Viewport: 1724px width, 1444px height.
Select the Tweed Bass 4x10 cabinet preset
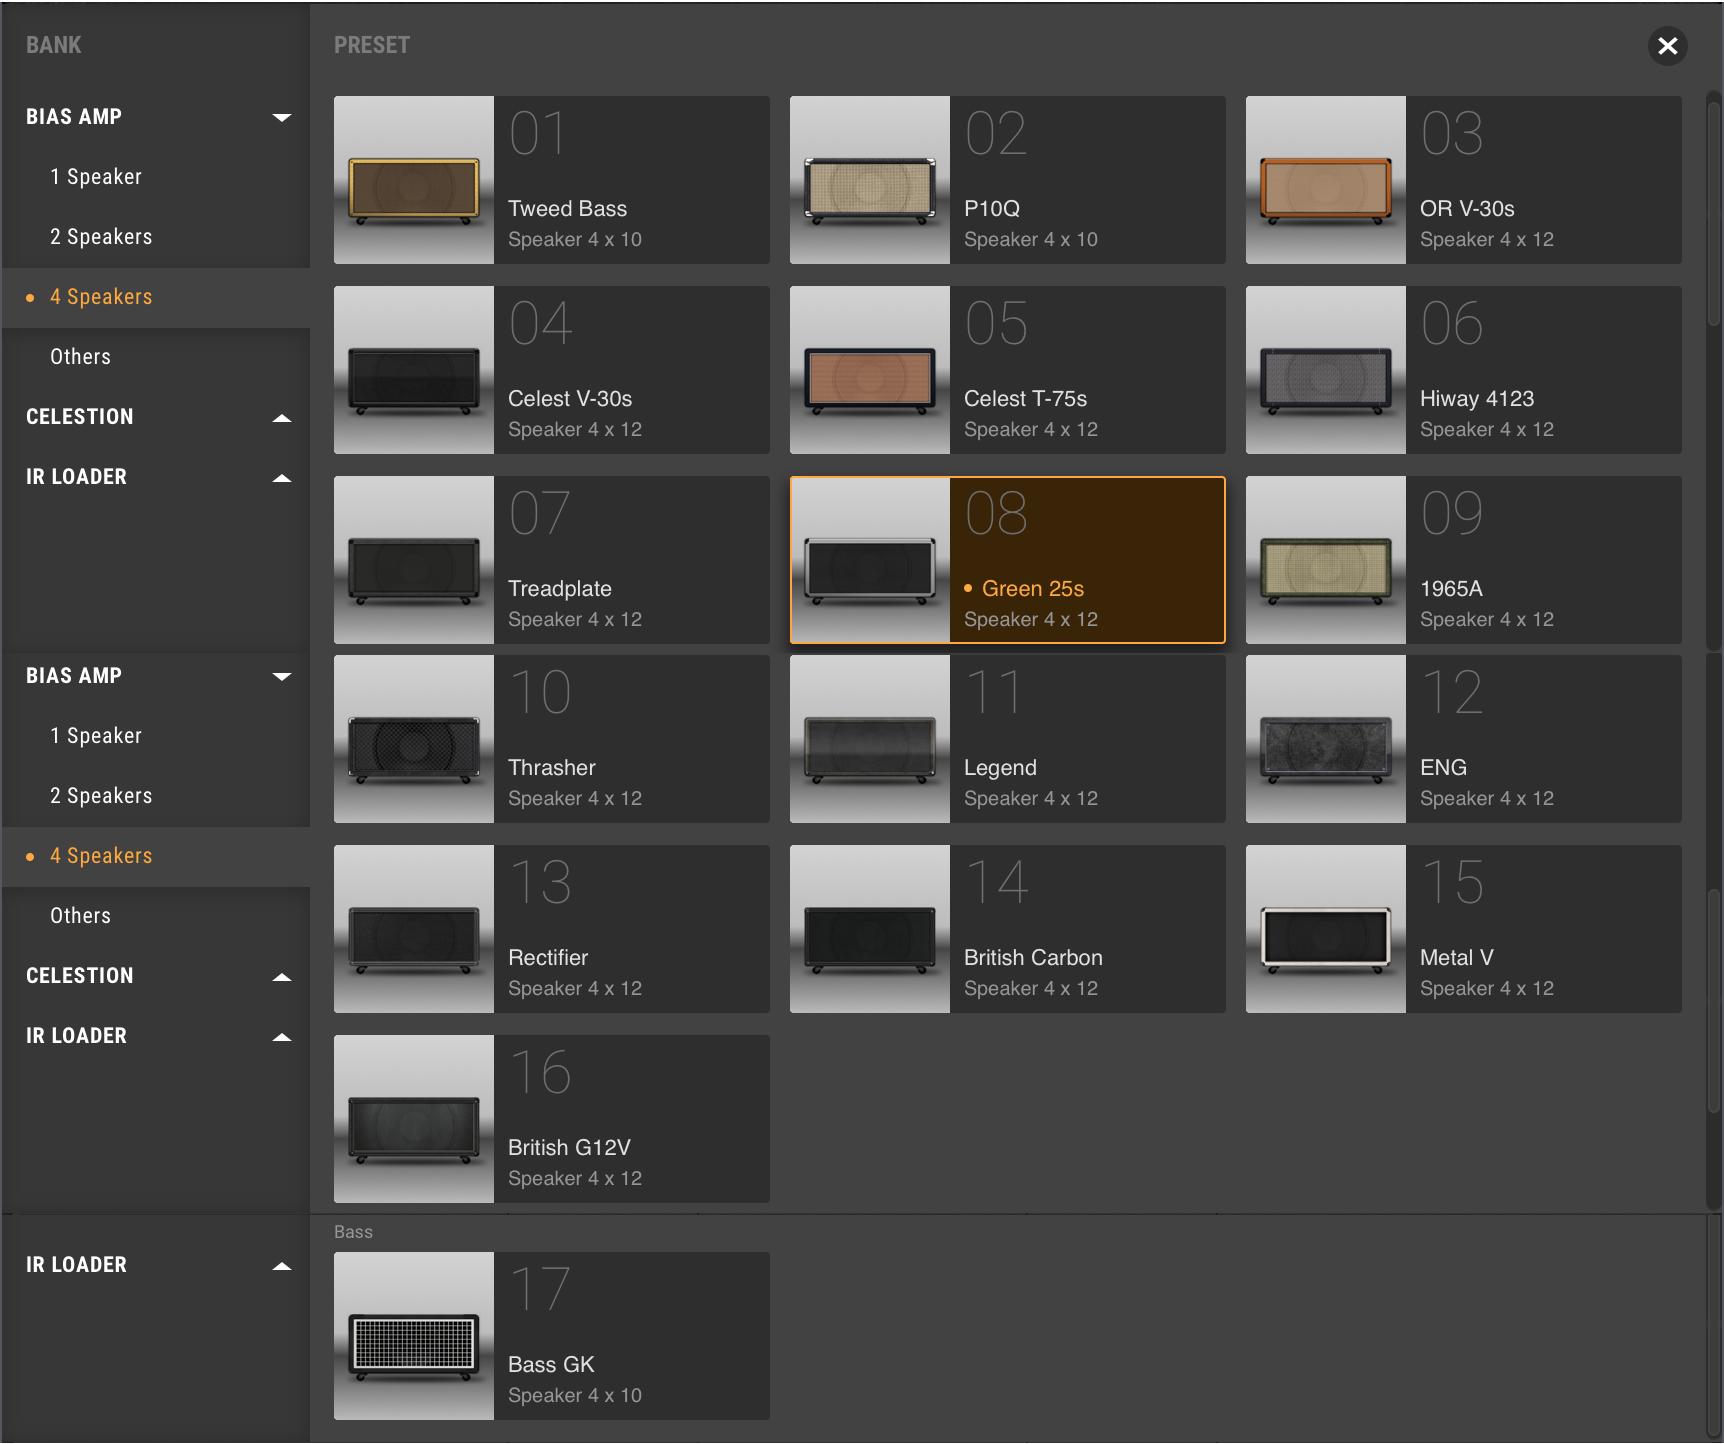[552, 180]
